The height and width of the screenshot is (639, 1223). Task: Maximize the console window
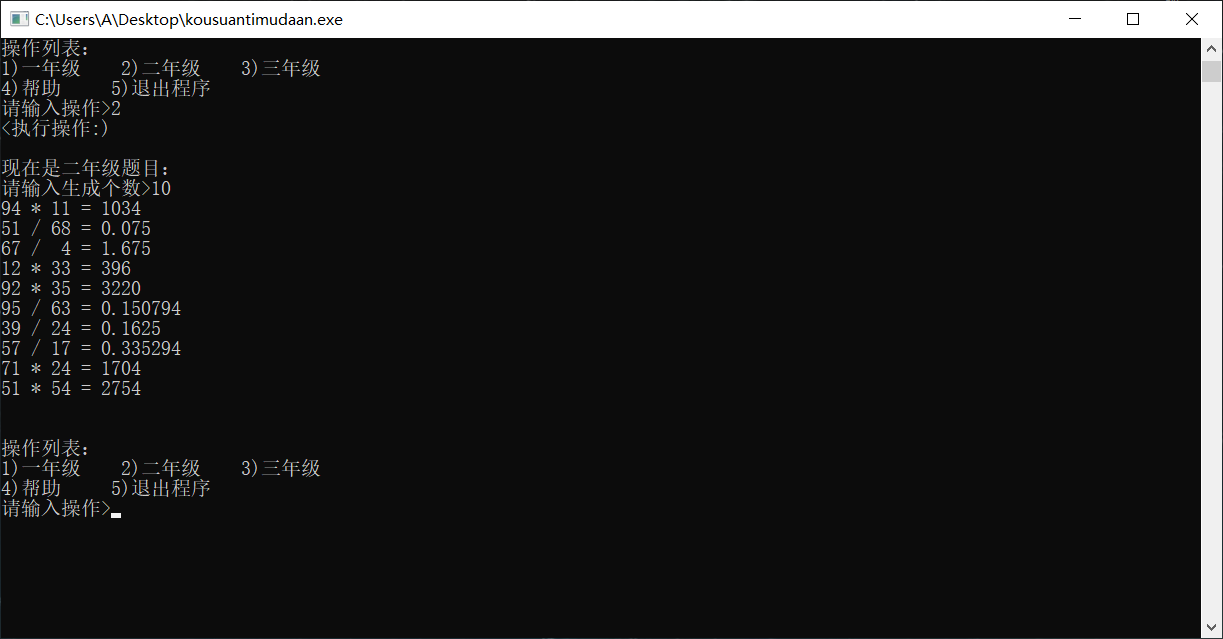(1133, 19)
